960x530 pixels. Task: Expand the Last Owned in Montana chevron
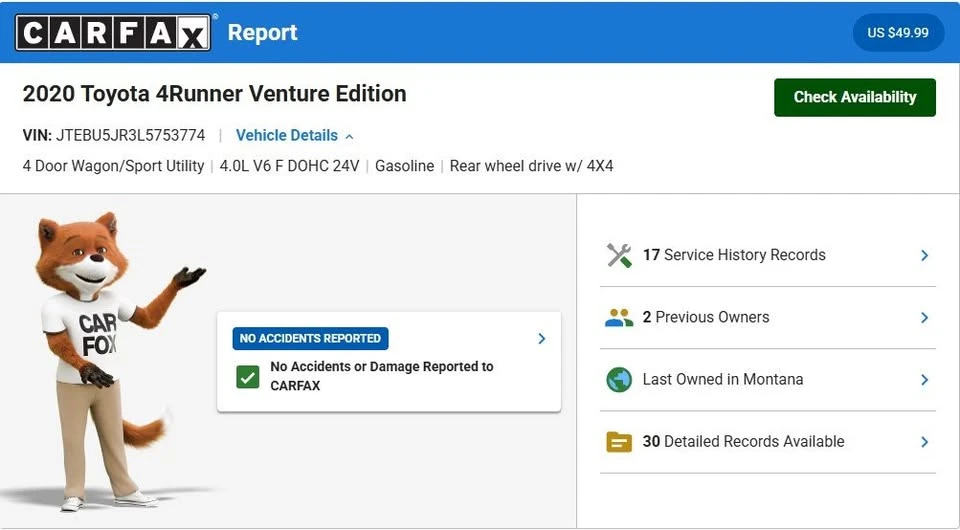click(924, 380)
